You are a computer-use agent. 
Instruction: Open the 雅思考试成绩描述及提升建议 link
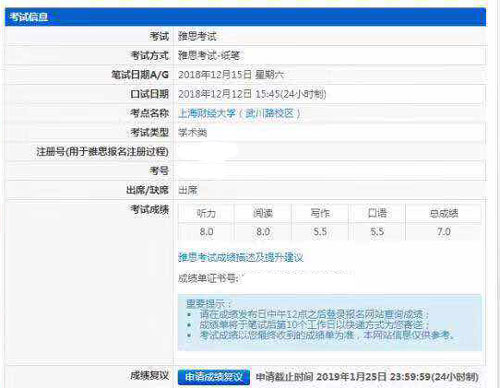click(241, 257)
